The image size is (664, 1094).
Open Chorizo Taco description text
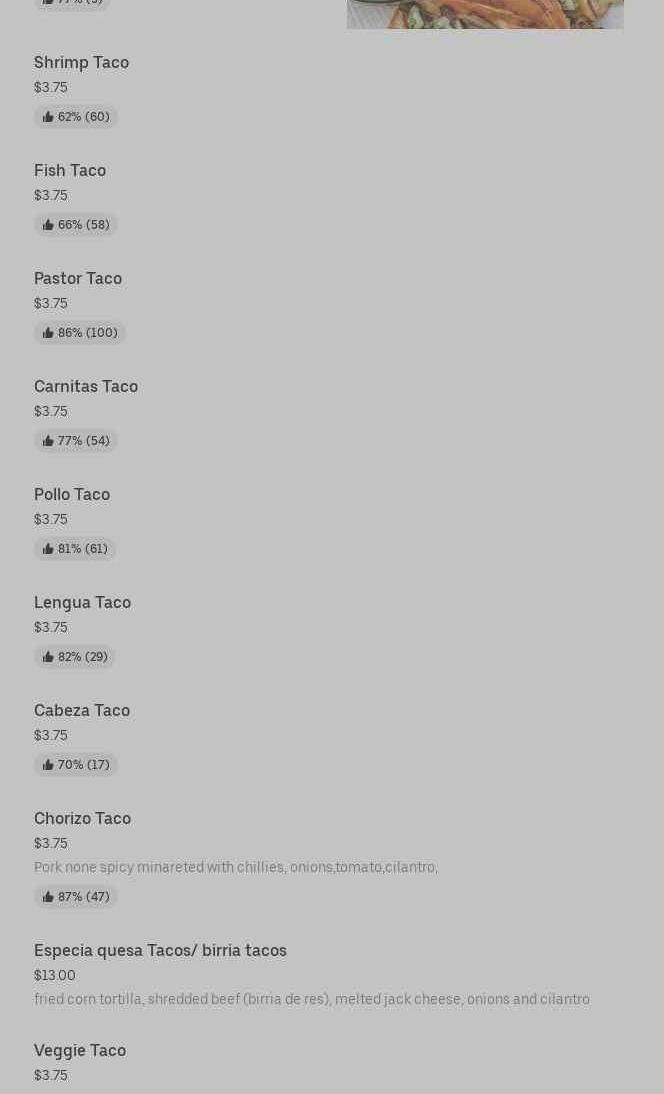coord(235,867)
